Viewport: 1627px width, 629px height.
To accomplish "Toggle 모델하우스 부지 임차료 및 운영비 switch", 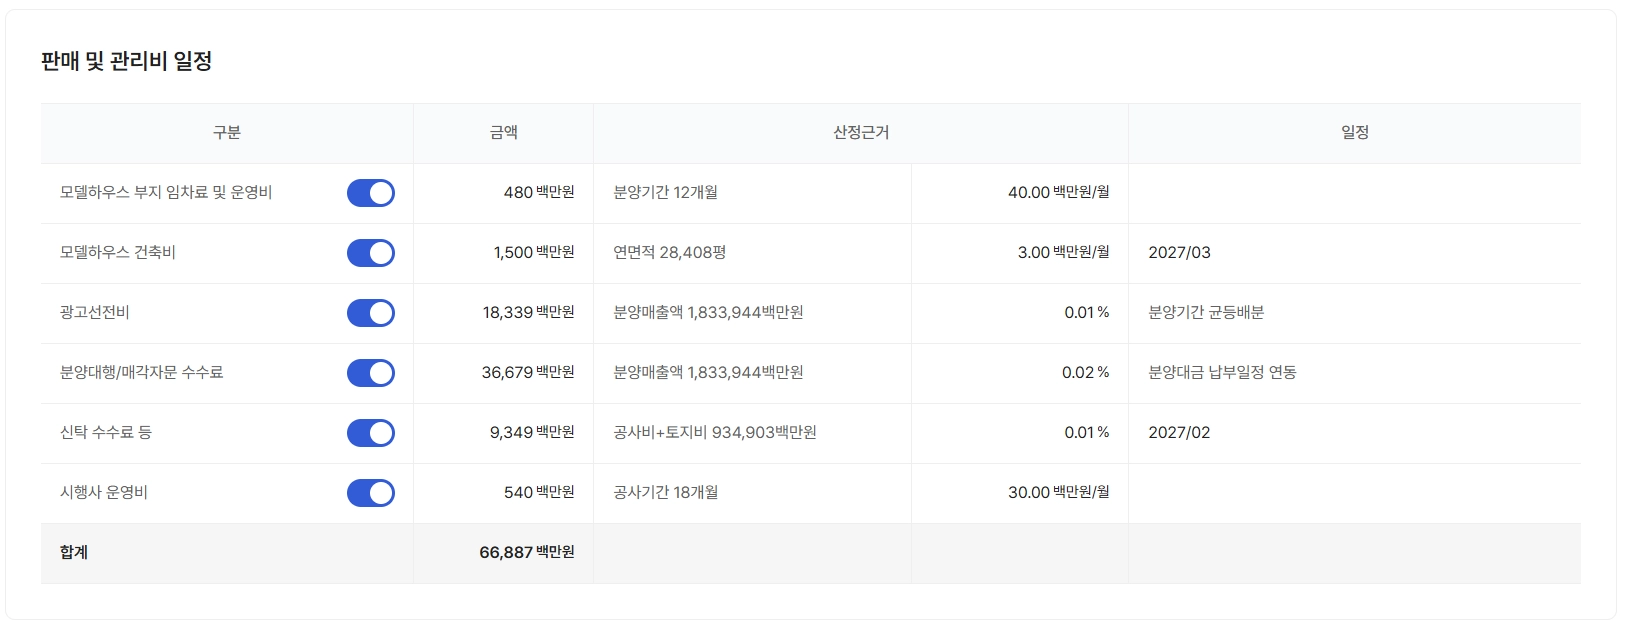I will click(370, 193).
